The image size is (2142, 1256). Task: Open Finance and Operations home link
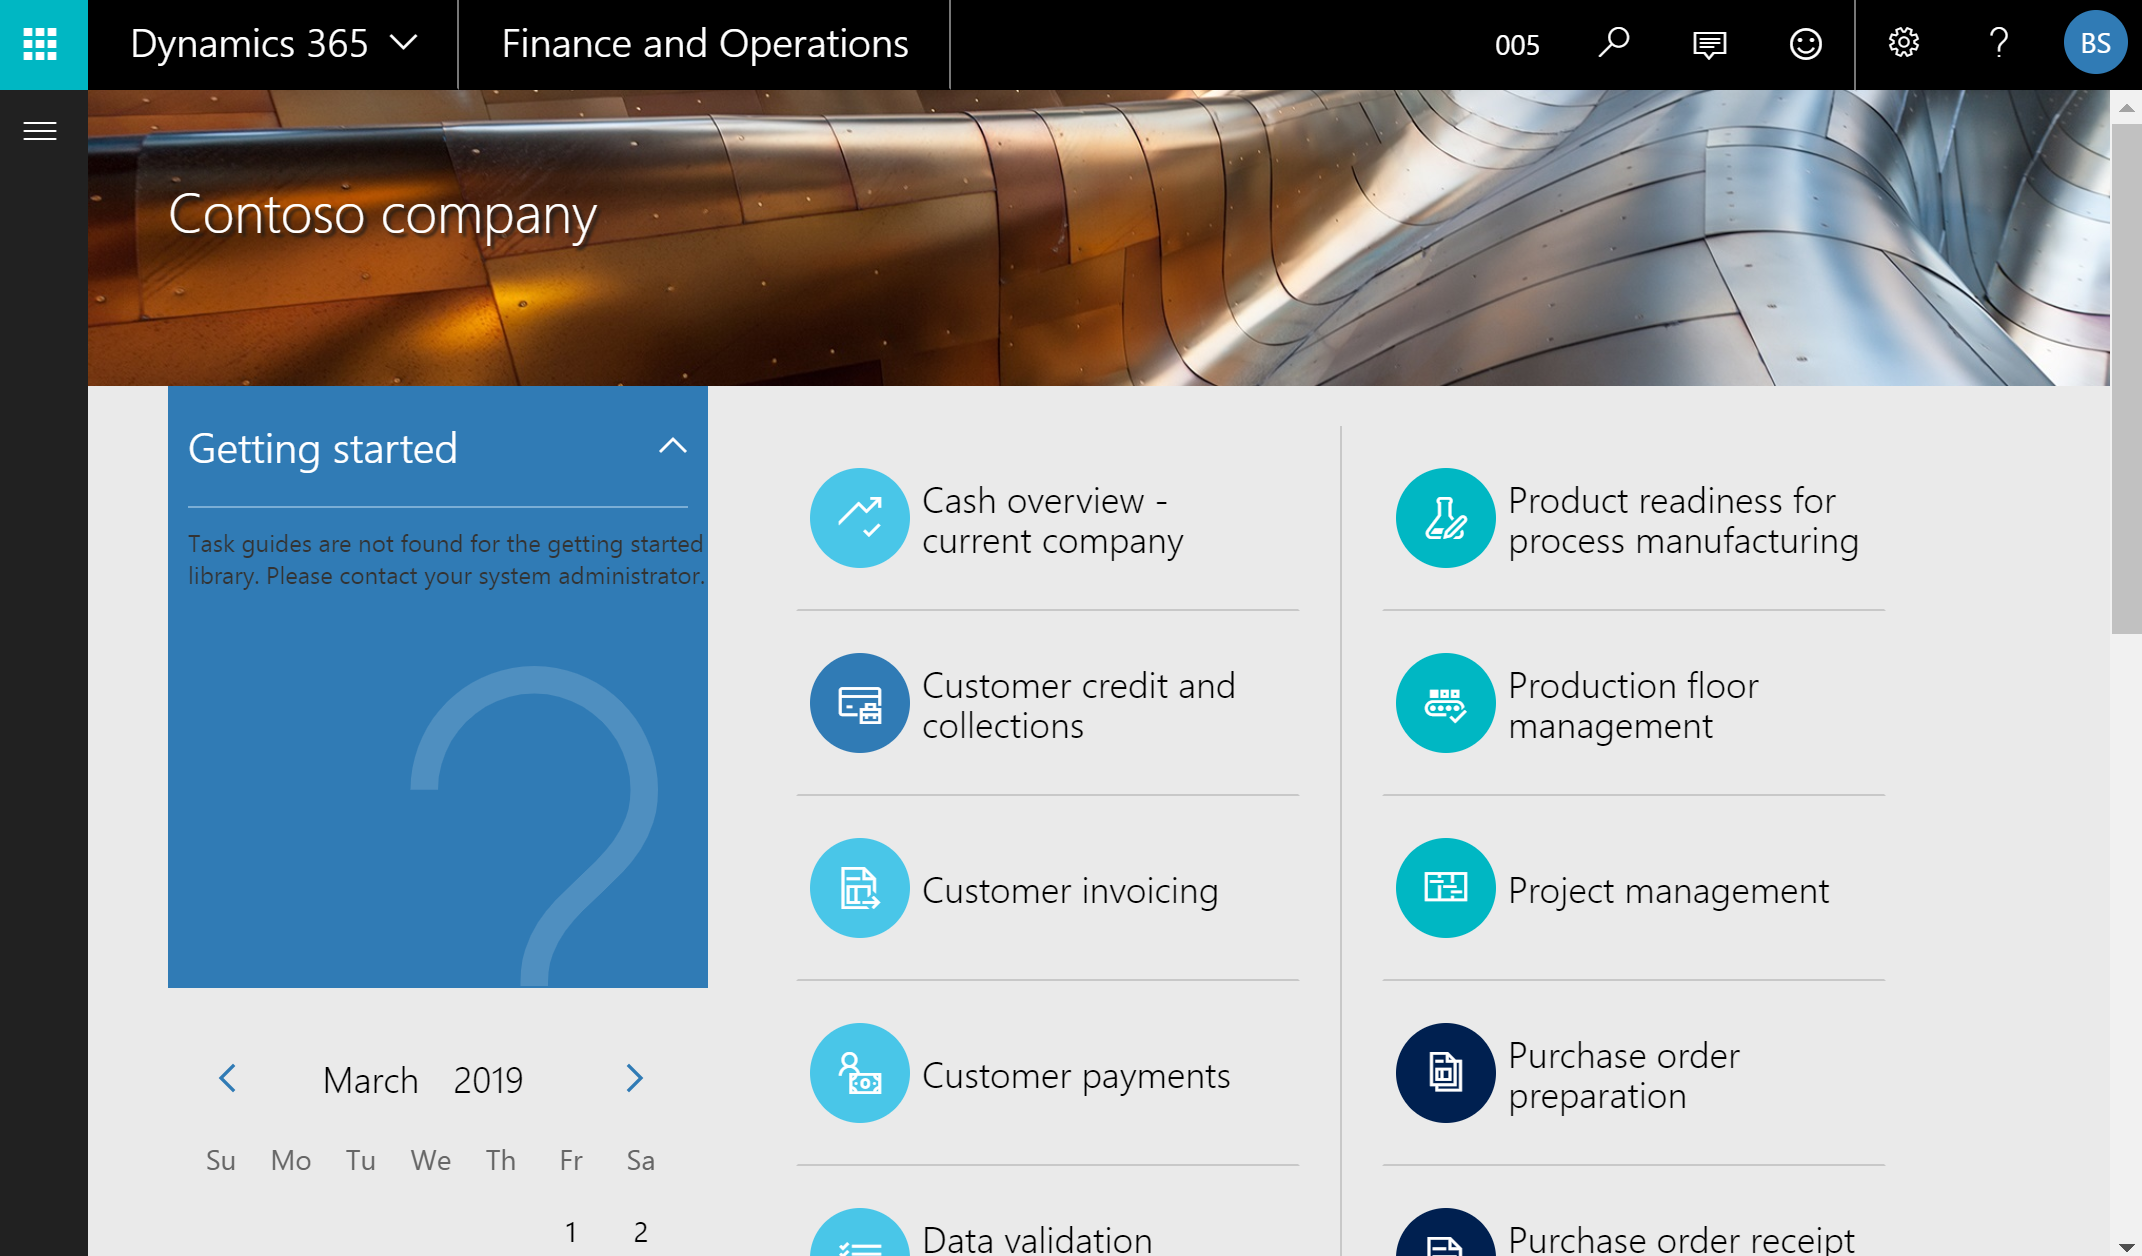click(x=704, y=44)
